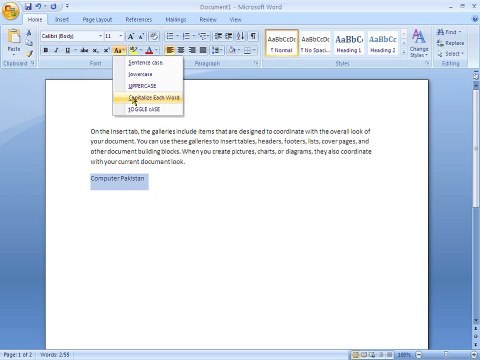The image size is (480, 360).
Task: Open Word Help question mark
Action: click(475, 19)
